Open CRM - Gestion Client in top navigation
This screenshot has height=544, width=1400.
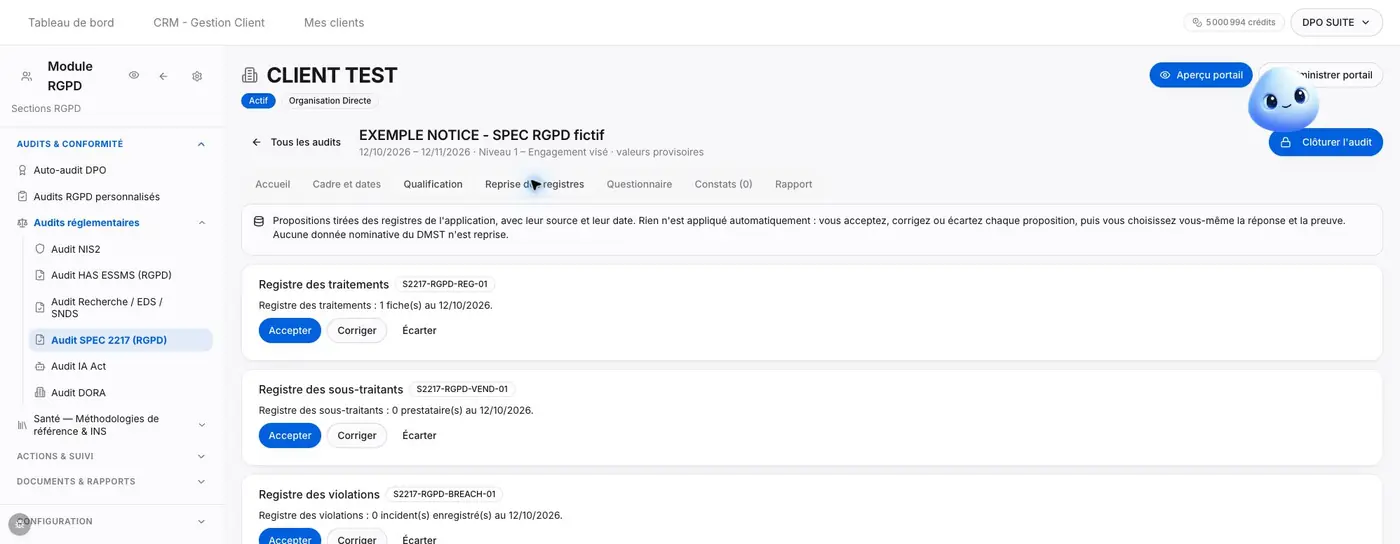pos(209,22)
